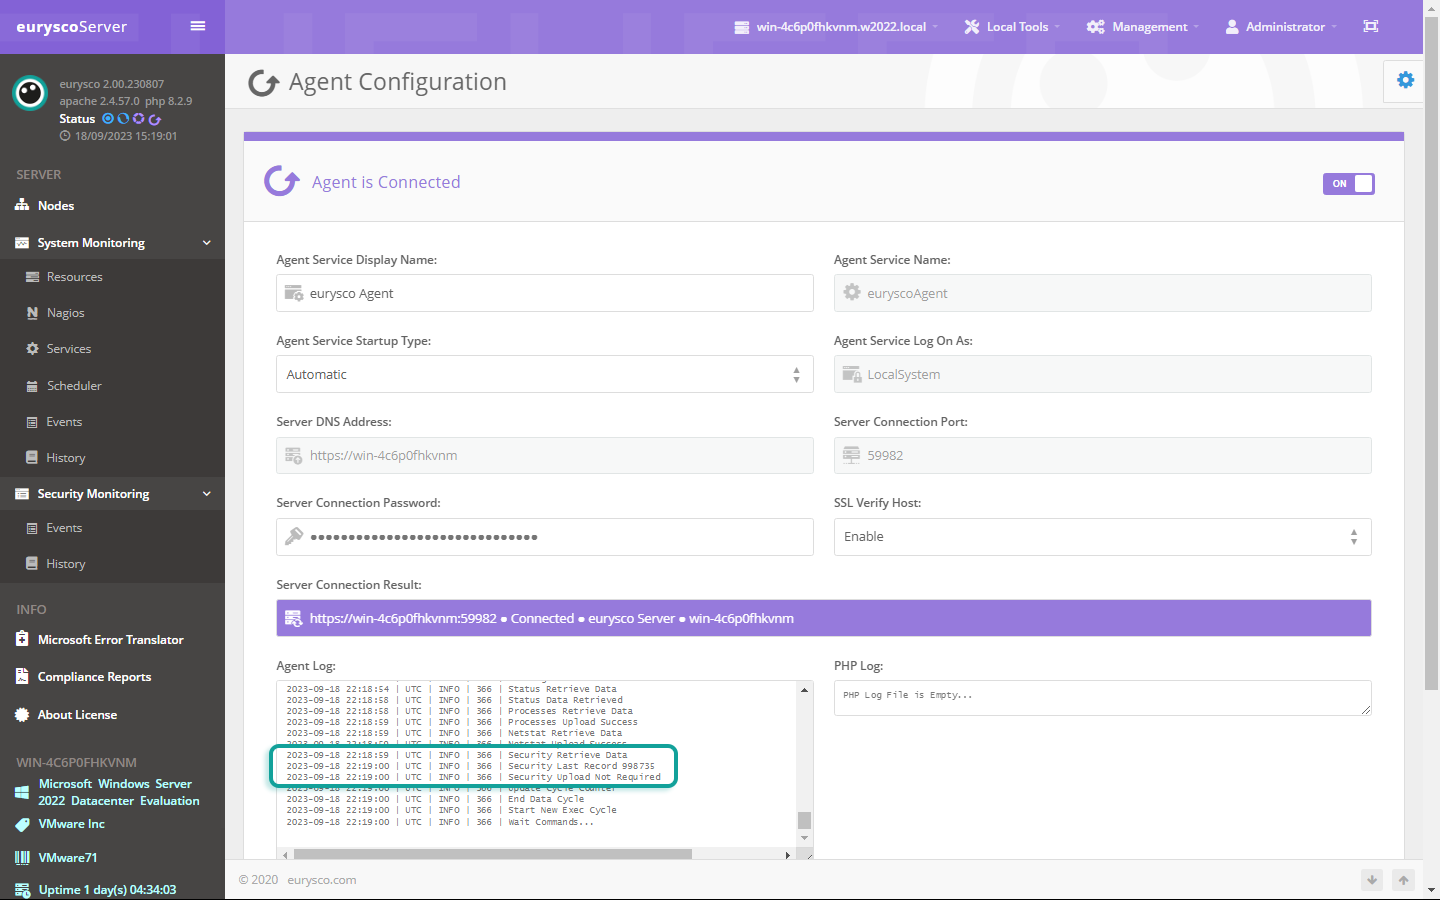Click the Agent Log scroll-right arrow

[787, 855]
